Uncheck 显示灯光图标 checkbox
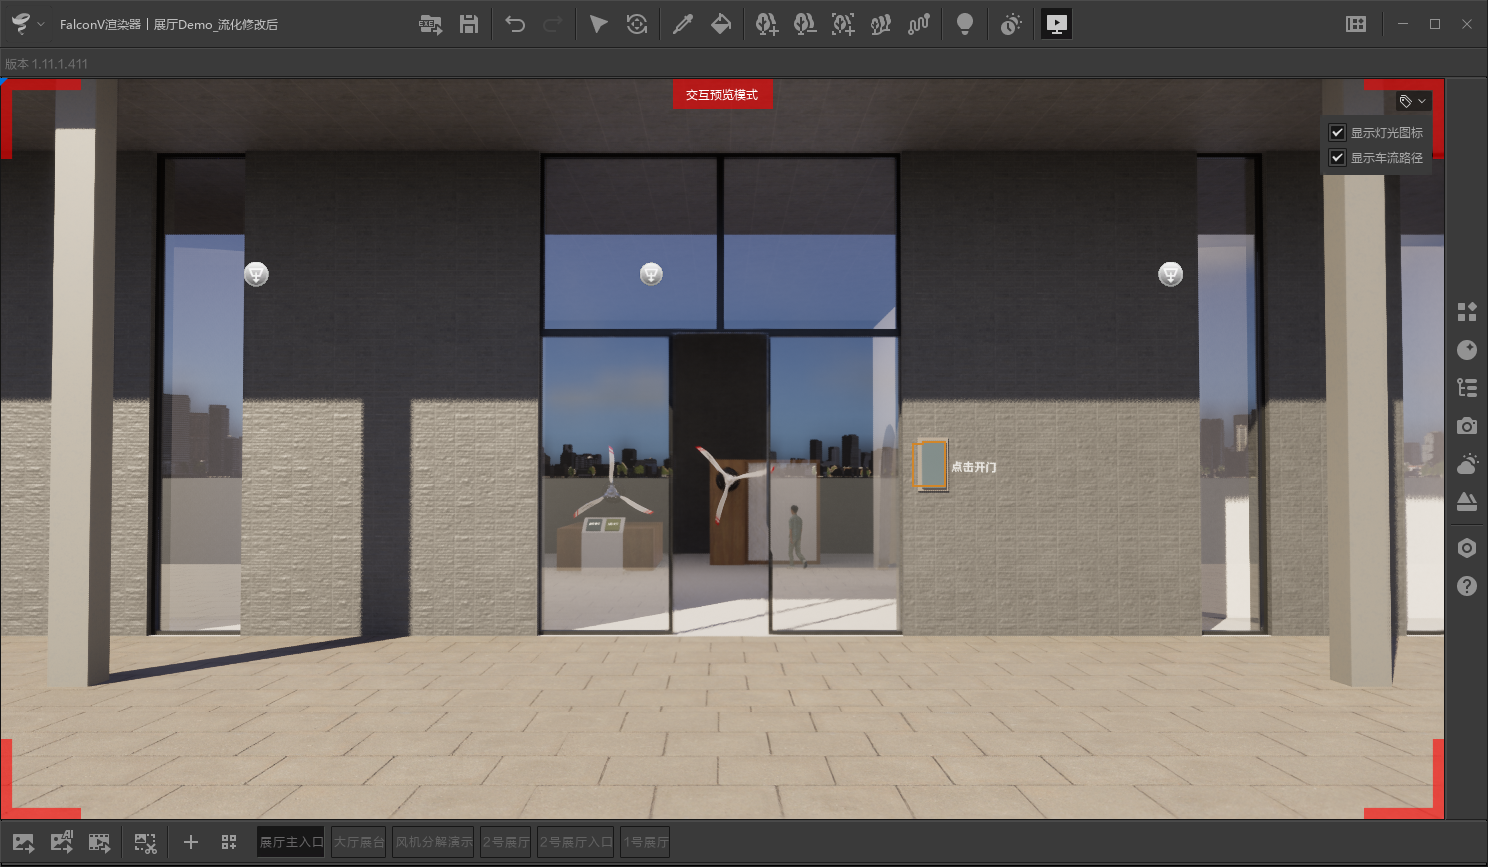 point(1337,131)
